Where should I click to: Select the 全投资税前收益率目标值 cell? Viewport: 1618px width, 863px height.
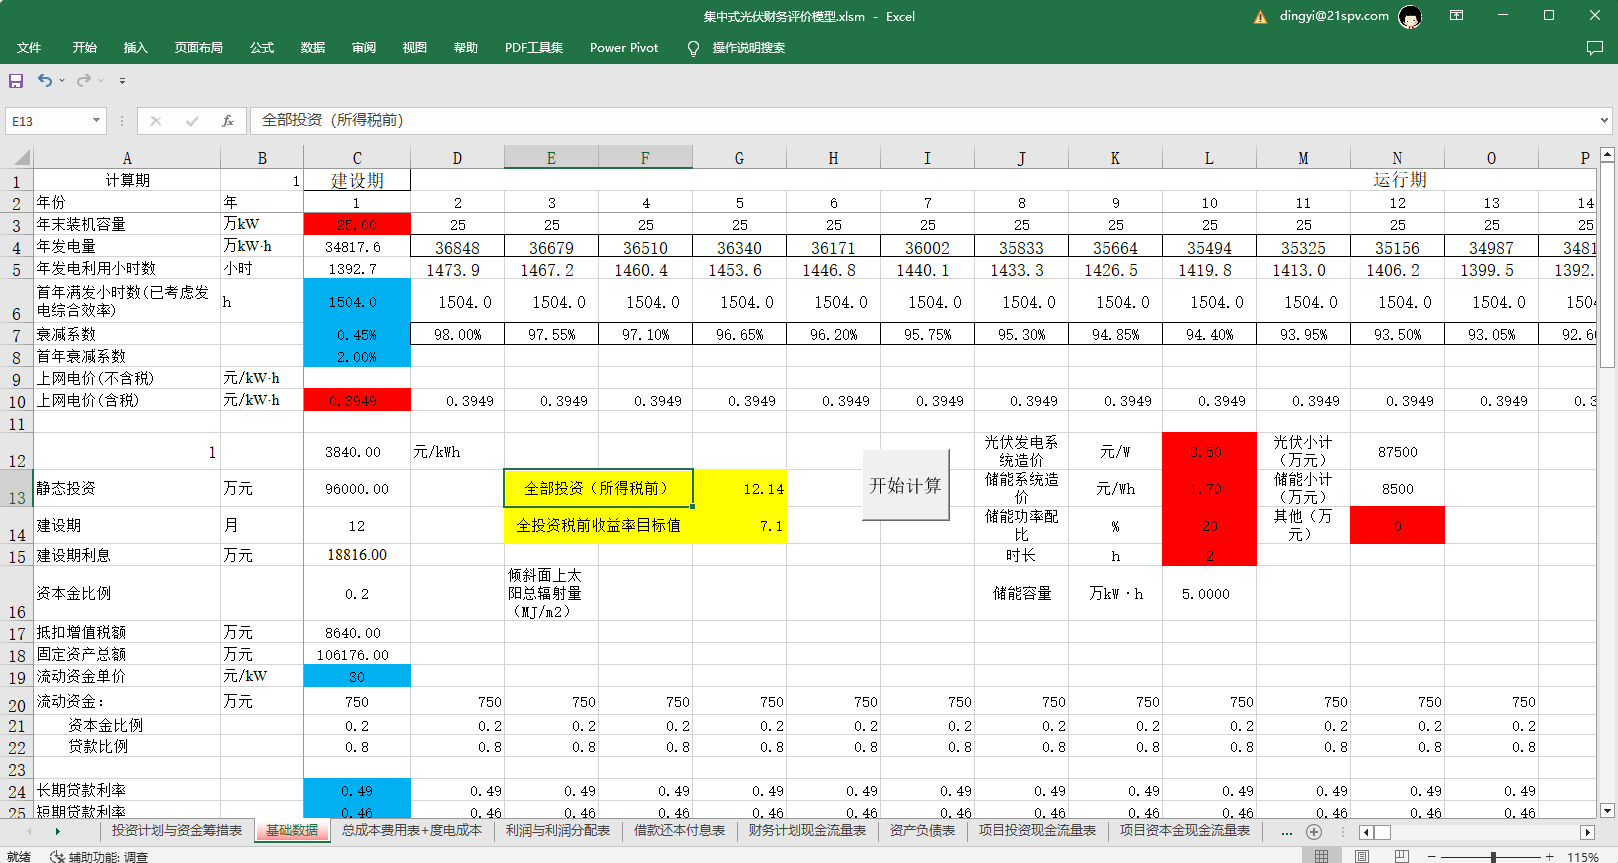pyautogui.click(x=597, y=525)
